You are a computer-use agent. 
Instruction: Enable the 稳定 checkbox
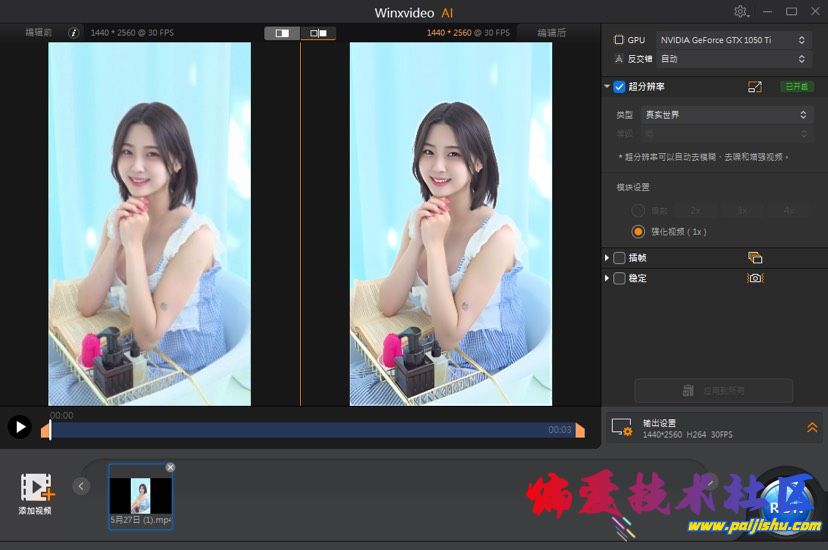[620, 278]
